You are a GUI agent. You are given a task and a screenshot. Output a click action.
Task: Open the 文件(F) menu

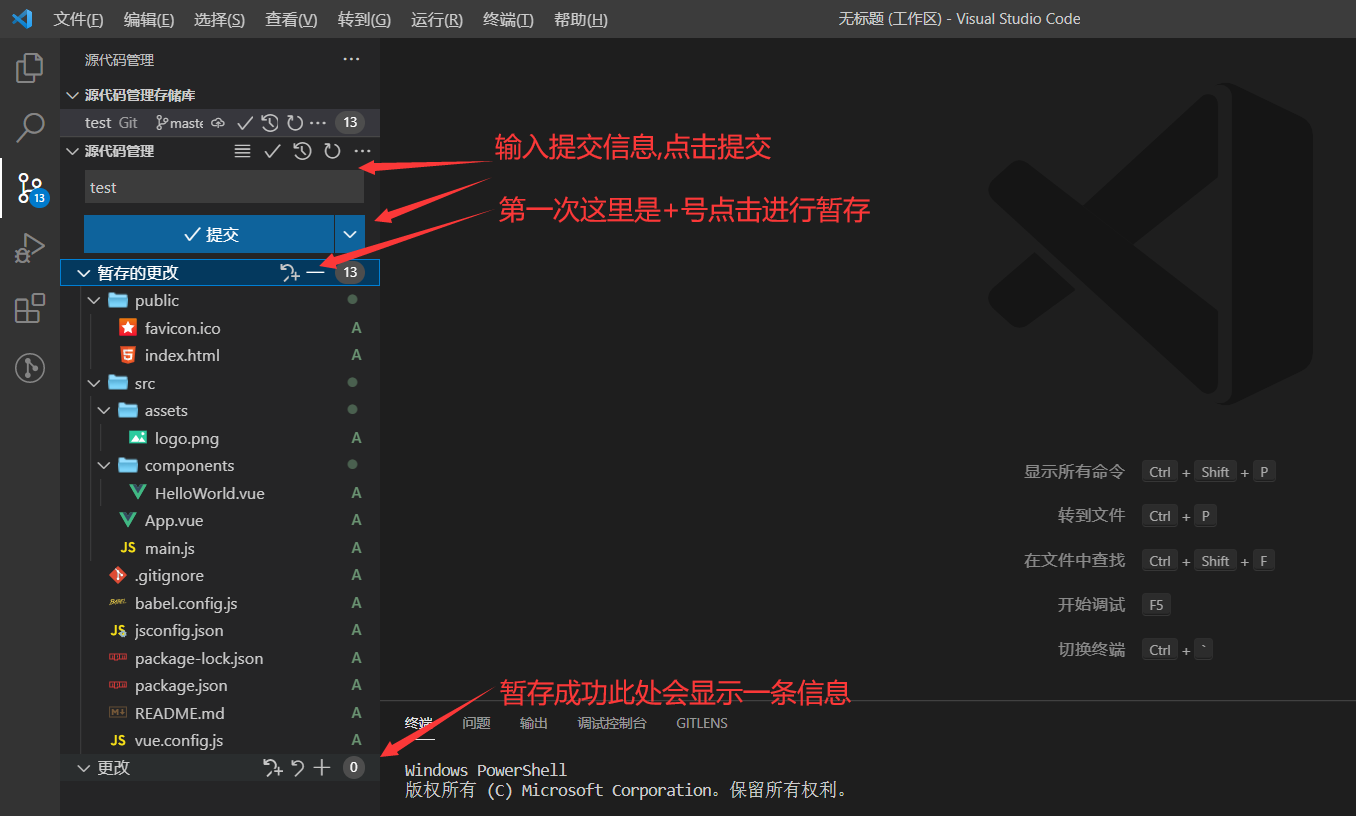(x=78, y=19)
